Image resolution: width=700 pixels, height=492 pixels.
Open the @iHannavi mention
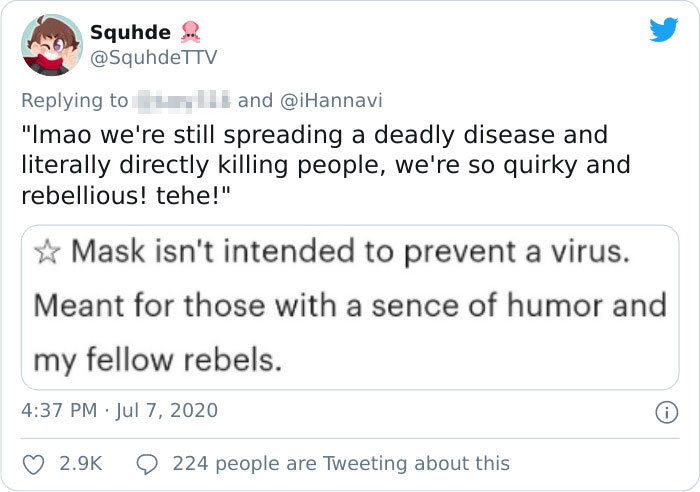329,100
